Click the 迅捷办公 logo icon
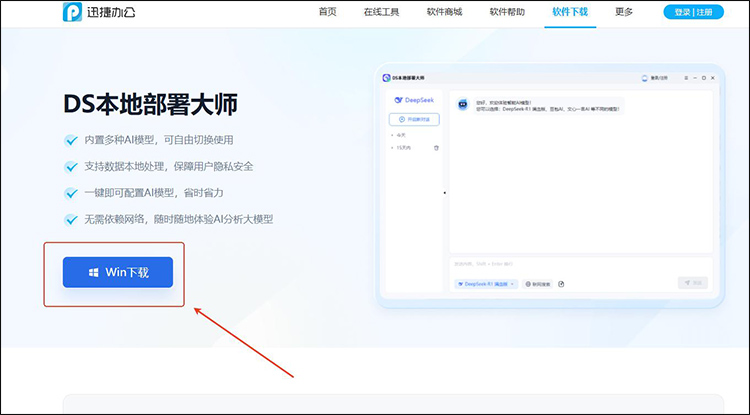This screenshot has height=415, width=750. point(72,12)
